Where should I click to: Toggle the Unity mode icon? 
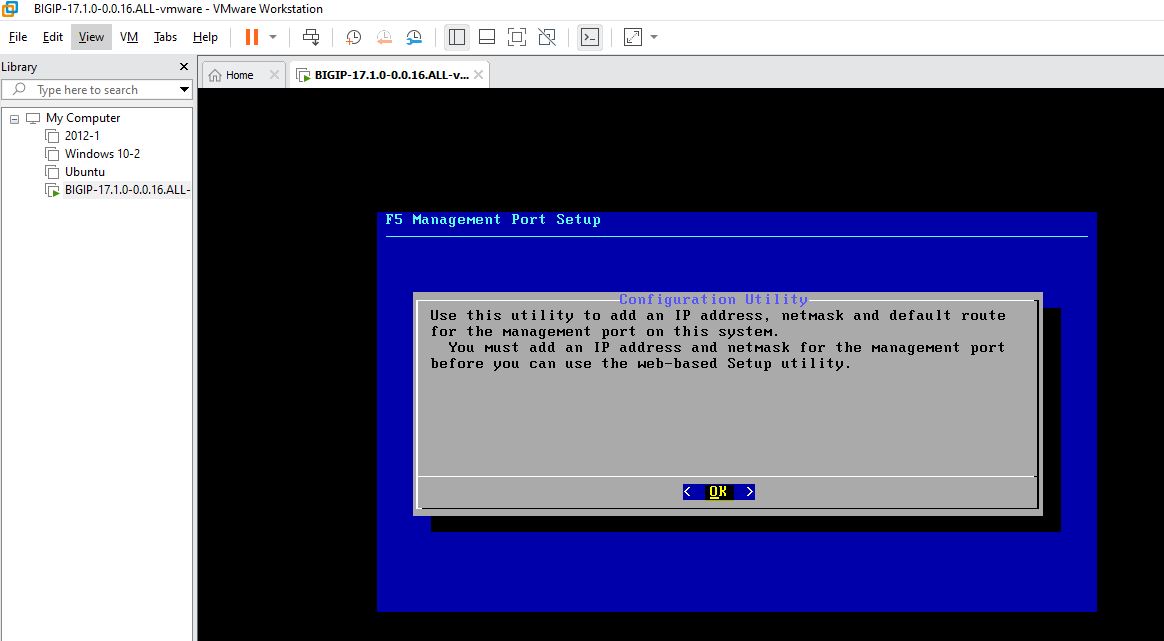point(547,37)
